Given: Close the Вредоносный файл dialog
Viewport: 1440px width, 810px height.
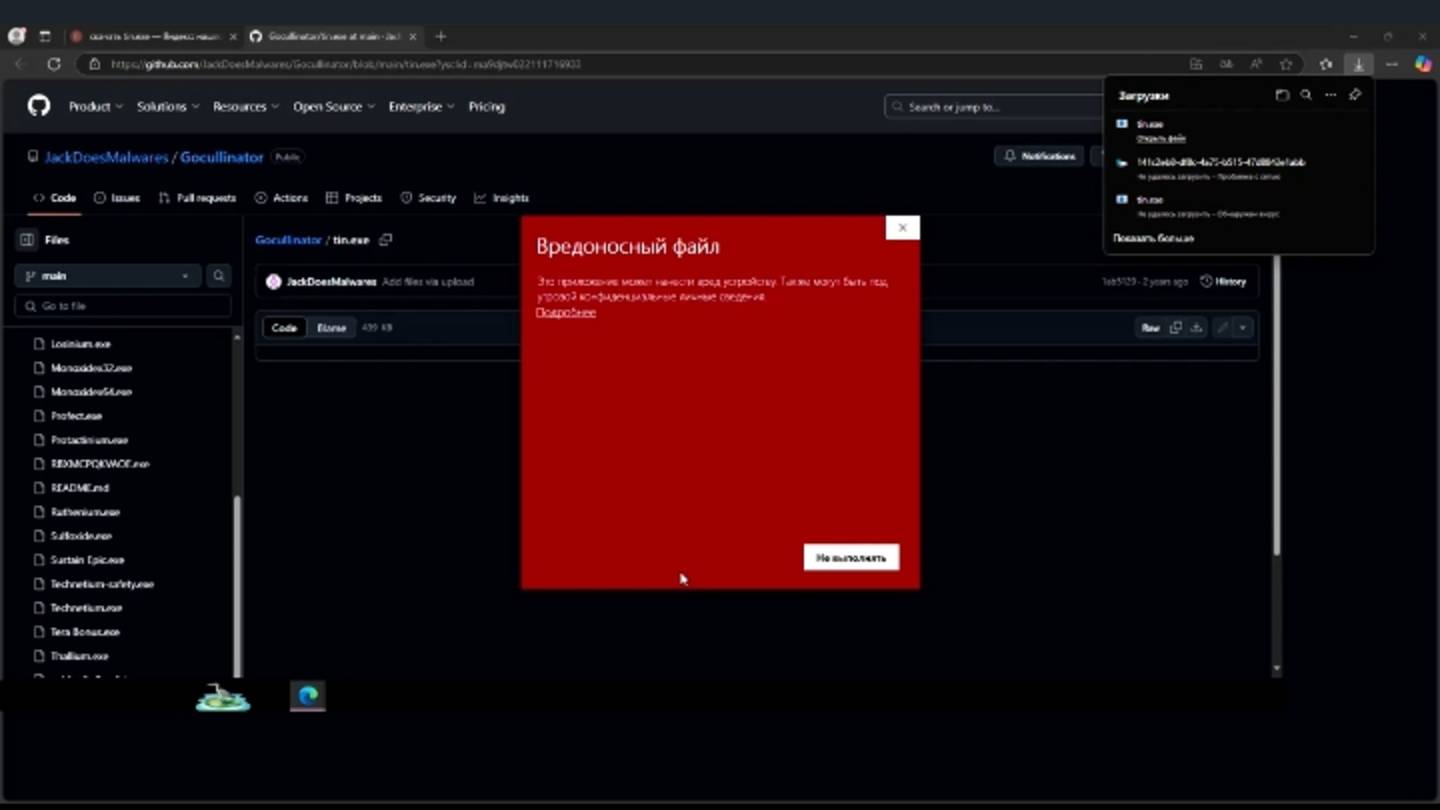Looking at the screenshot, I should 902,228.
